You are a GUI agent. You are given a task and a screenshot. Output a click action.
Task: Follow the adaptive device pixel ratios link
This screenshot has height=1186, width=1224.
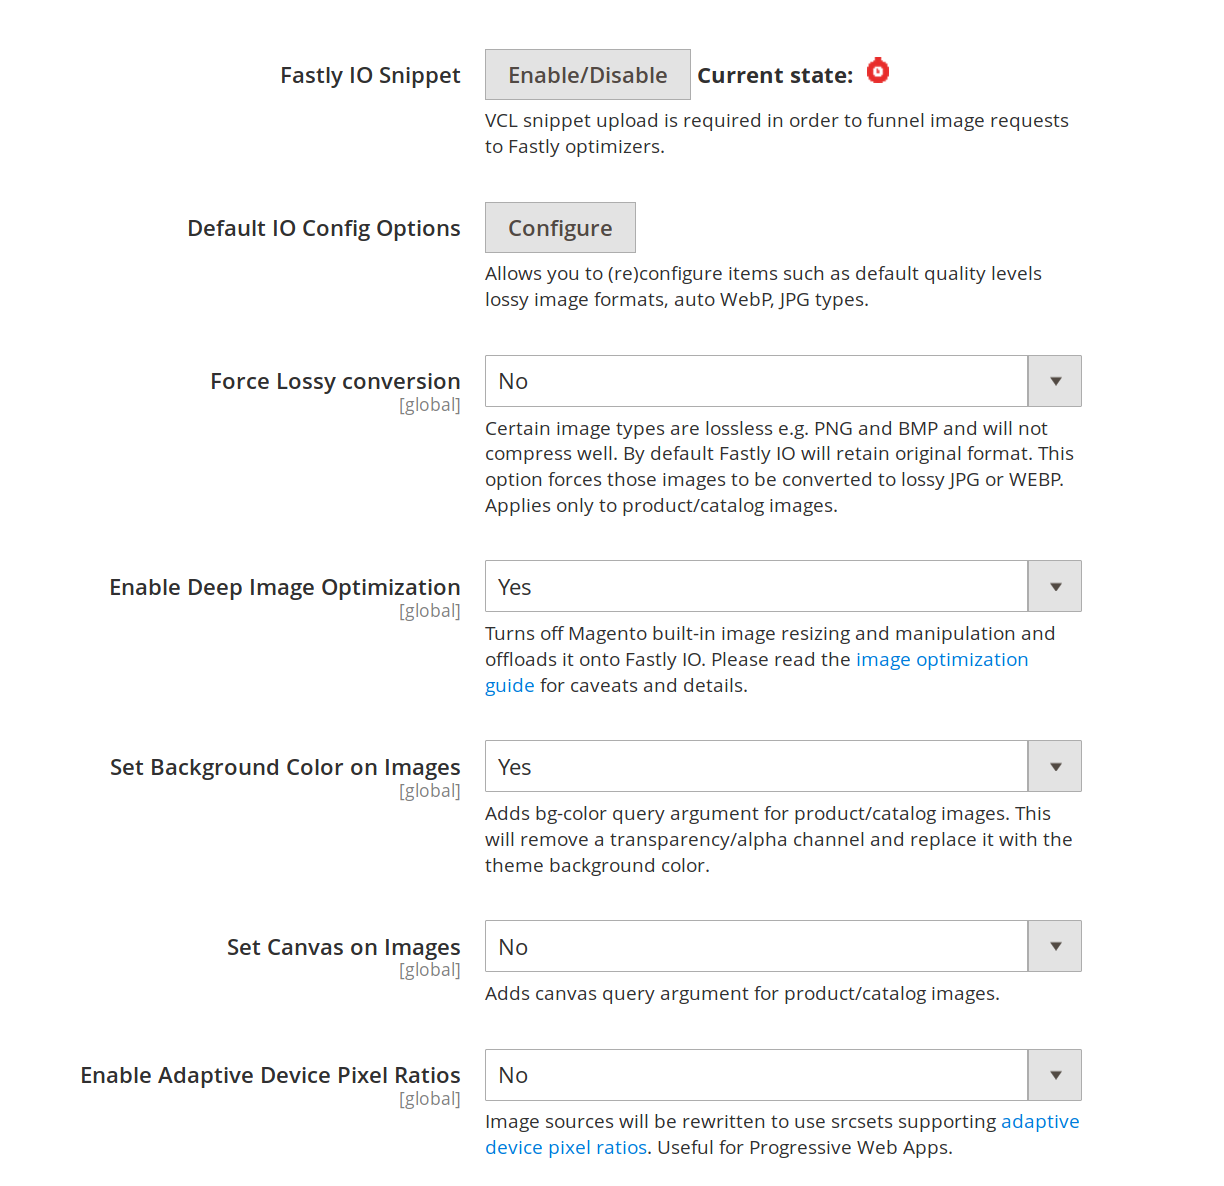[x=1039, y=1122]
